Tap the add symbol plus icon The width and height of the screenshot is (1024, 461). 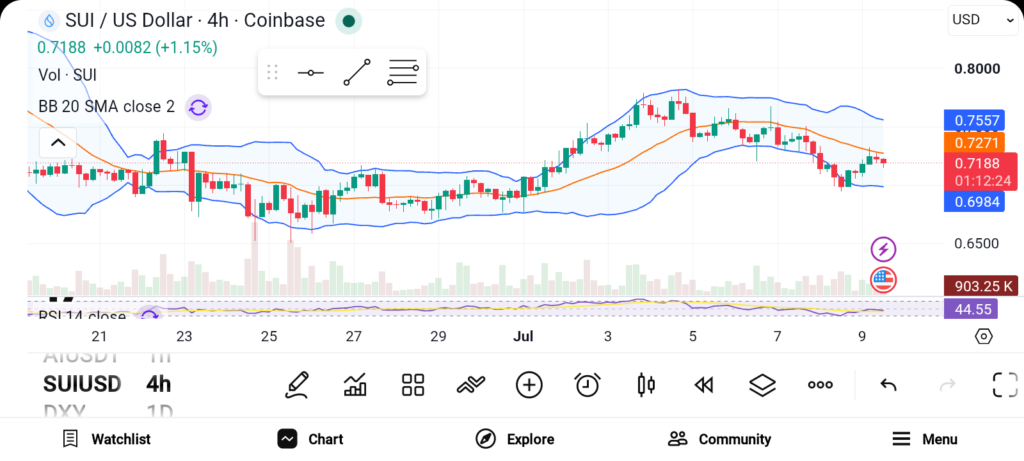coord(529,385)
